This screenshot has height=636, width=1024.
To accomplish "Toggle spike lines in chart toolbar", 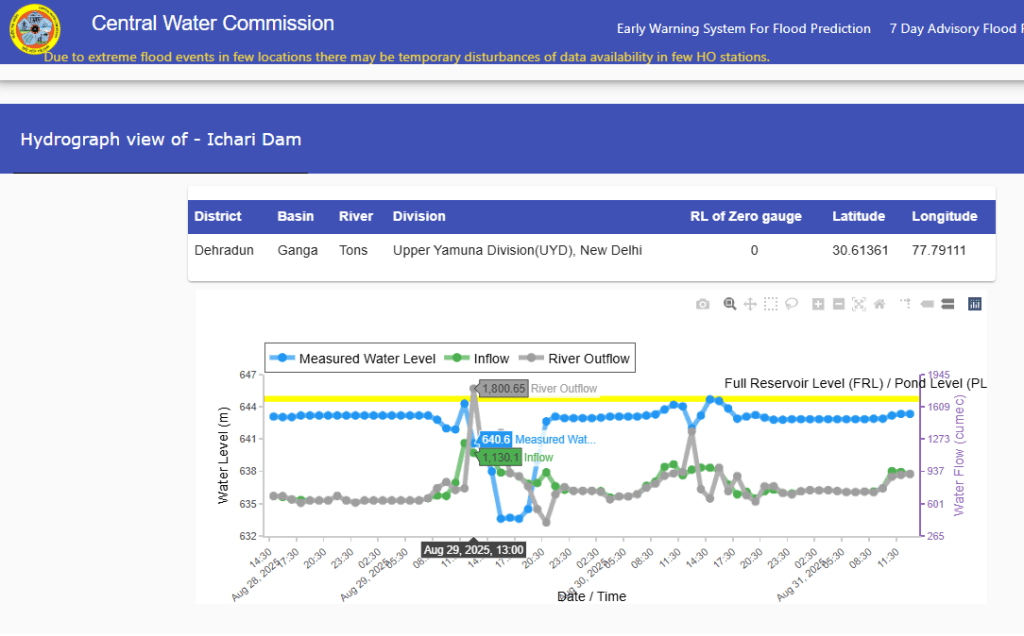I will (905, 304).
